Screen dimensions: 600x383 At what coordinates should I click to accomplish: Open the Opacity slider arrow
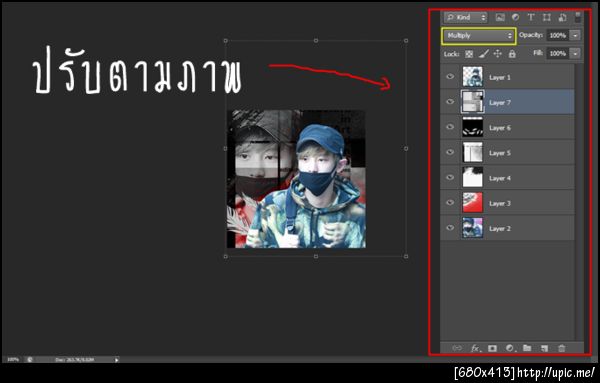(x=576, y=36)
